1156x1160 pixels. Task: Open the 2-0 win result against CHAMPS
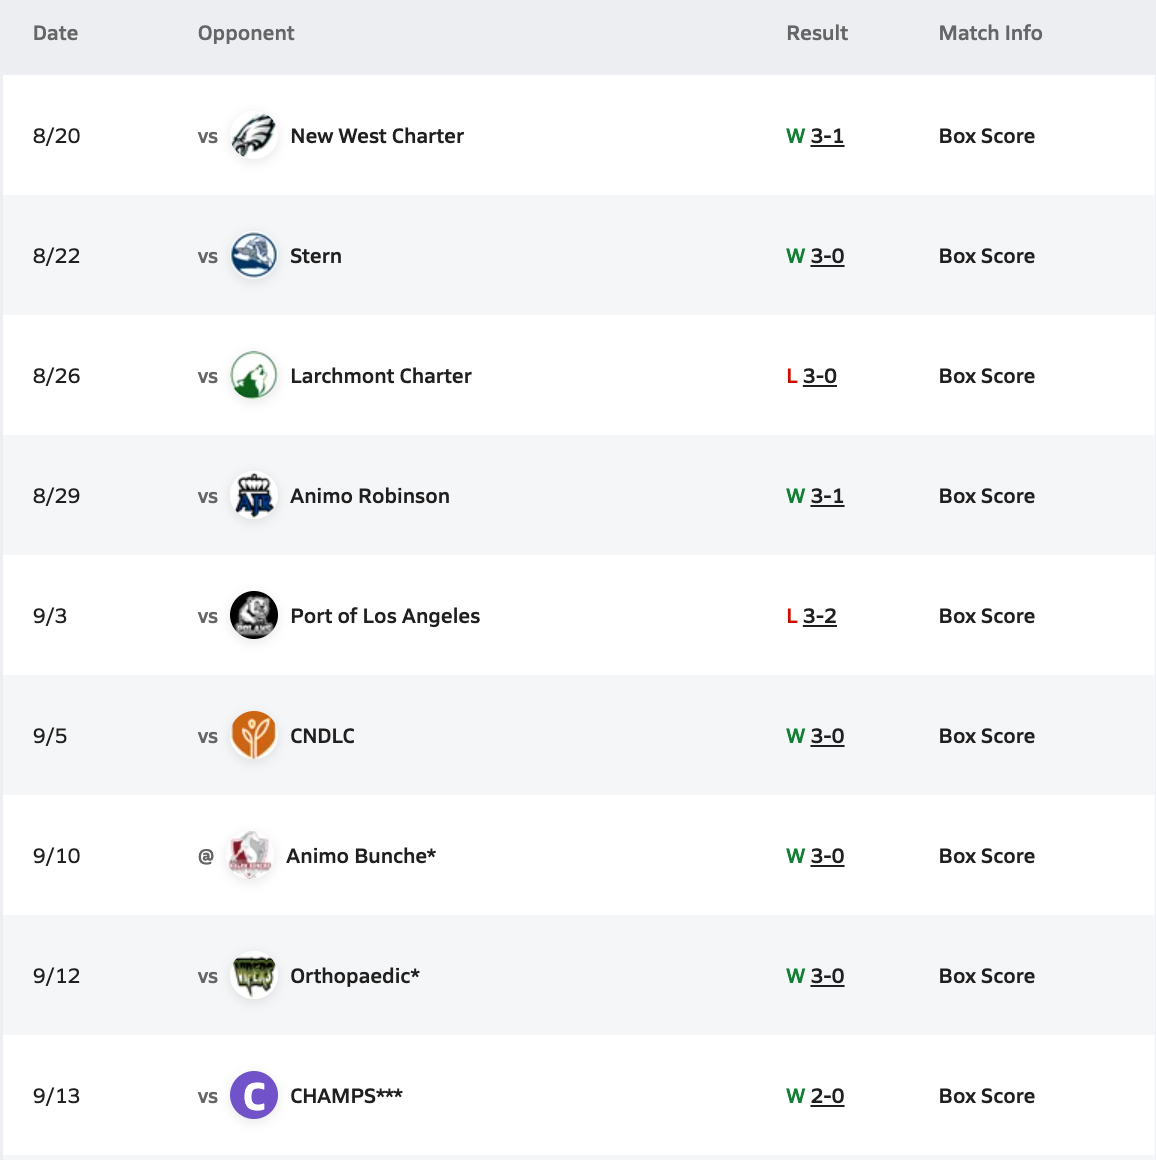(827, 1096)
